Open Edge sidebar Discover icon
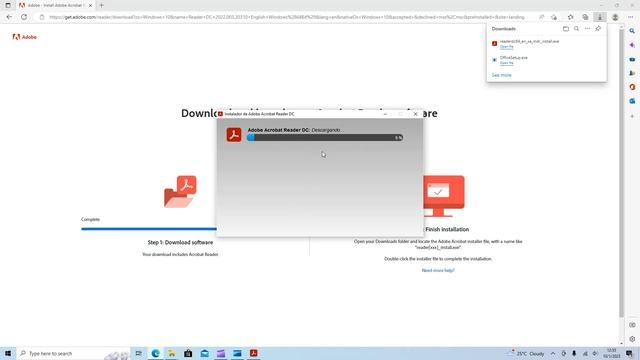Viewport: 640px width, 360px height. (632, 45)
